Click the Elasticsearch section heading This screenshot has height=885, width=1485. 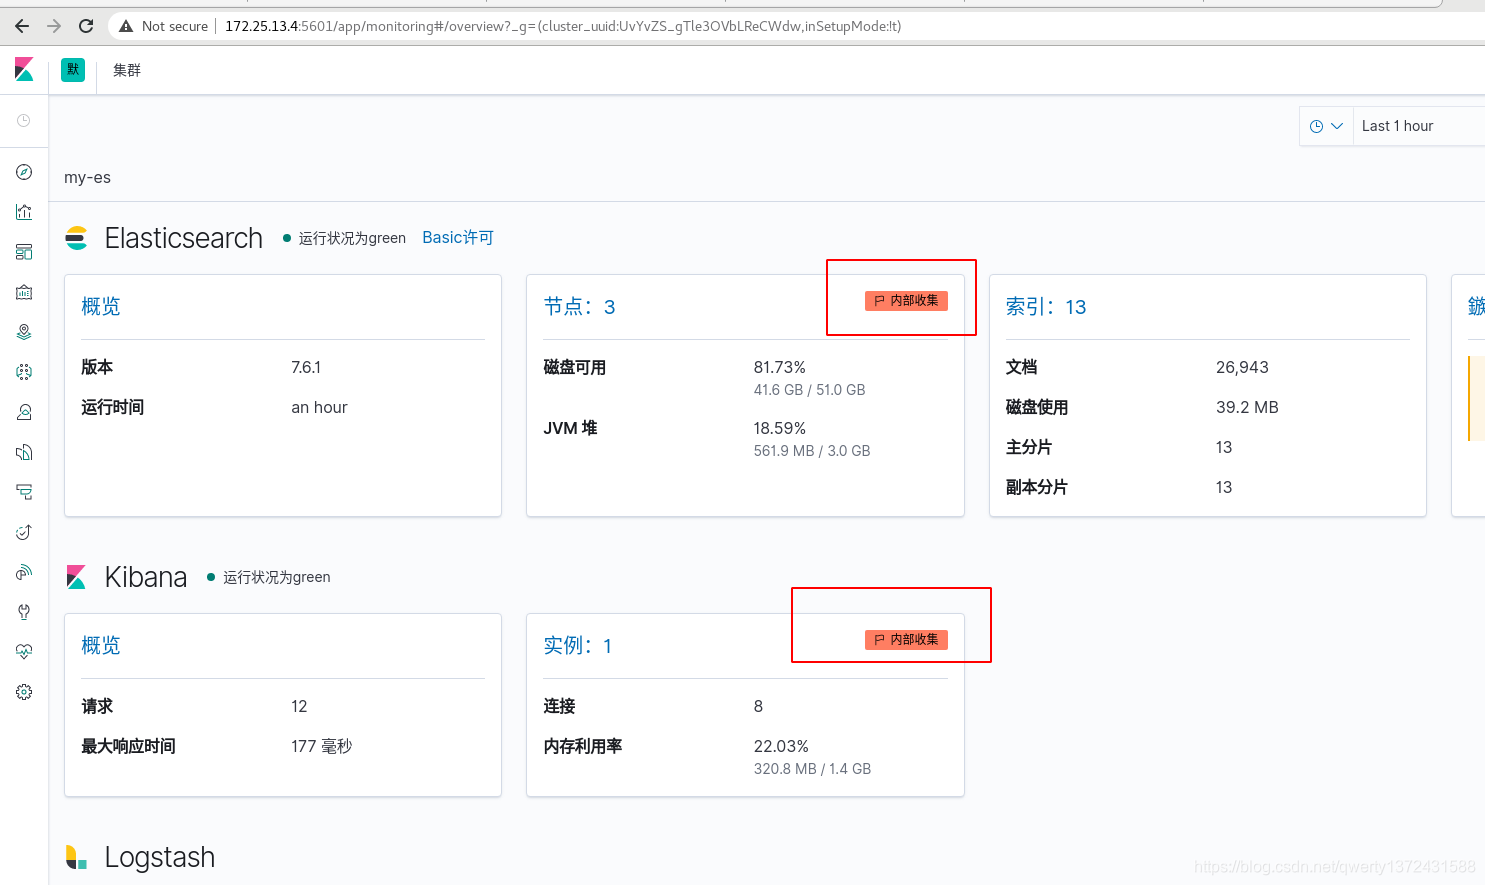[184, 238]
